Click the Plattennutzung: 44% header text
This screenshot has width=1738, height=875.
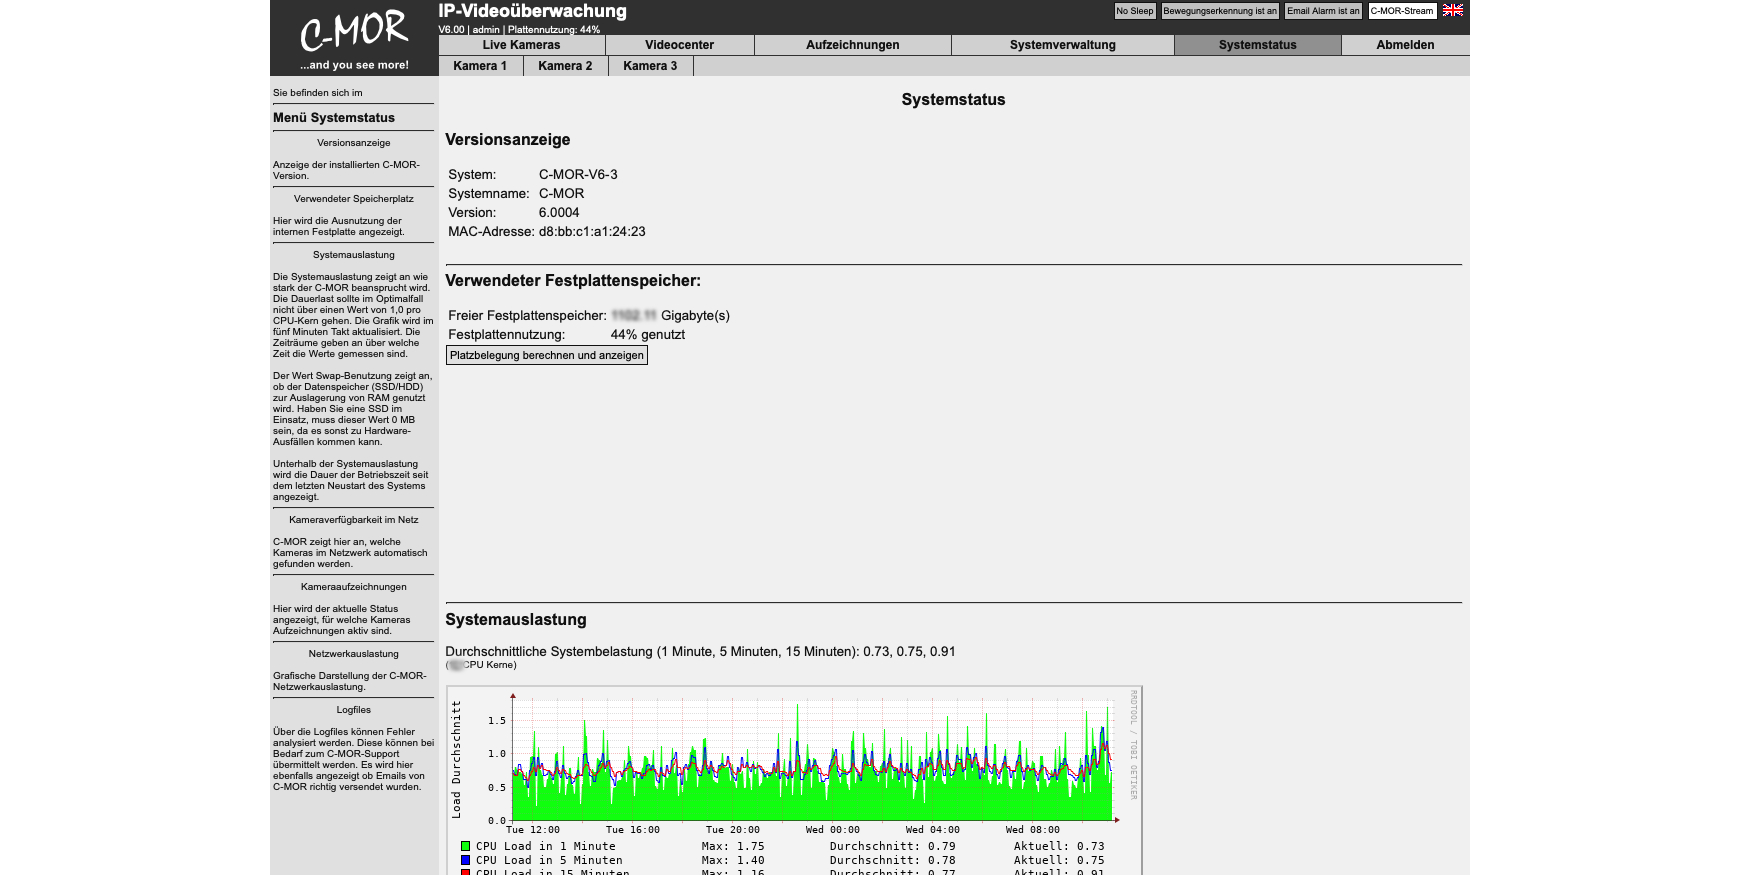554,30
